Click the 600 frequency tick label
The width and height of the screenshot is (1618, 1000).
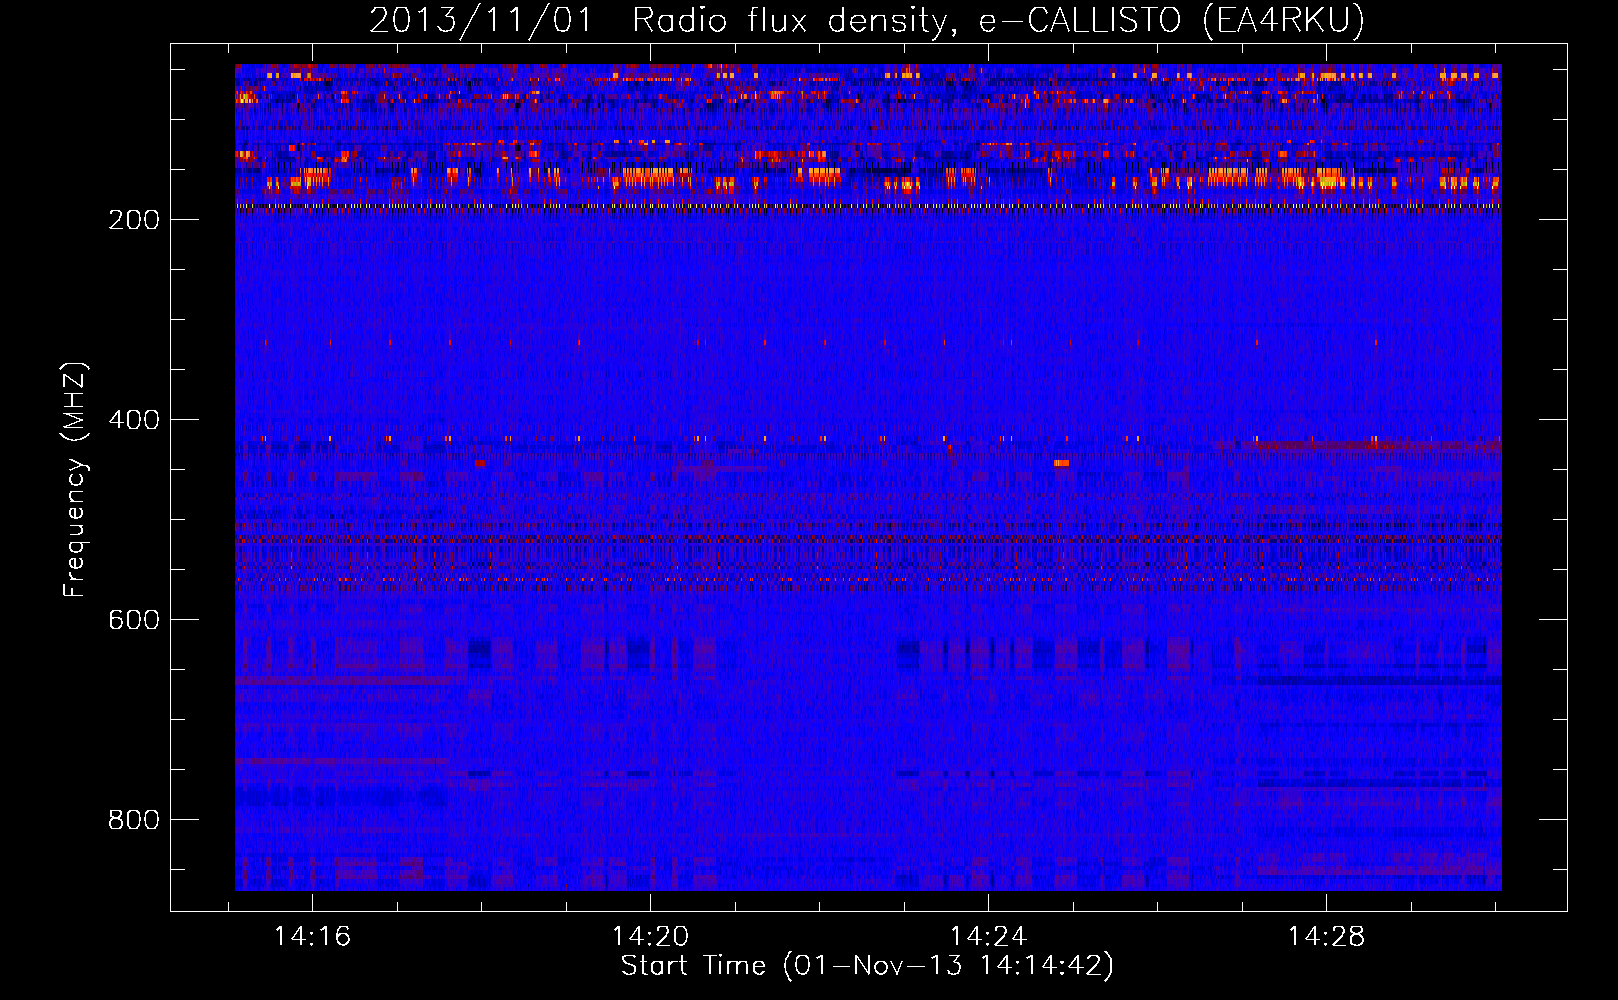coord(134,620)
